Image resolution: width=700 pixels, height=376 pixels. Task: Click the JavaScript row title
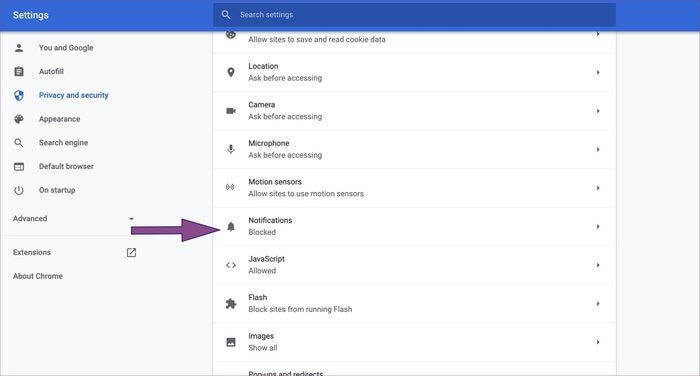[x=267, y=259]
